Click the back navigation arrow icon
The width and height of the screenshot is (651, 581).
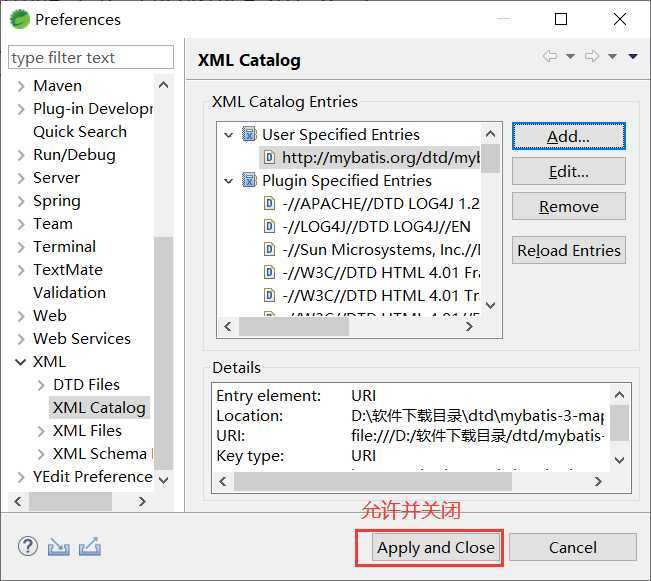coord(550,57)
